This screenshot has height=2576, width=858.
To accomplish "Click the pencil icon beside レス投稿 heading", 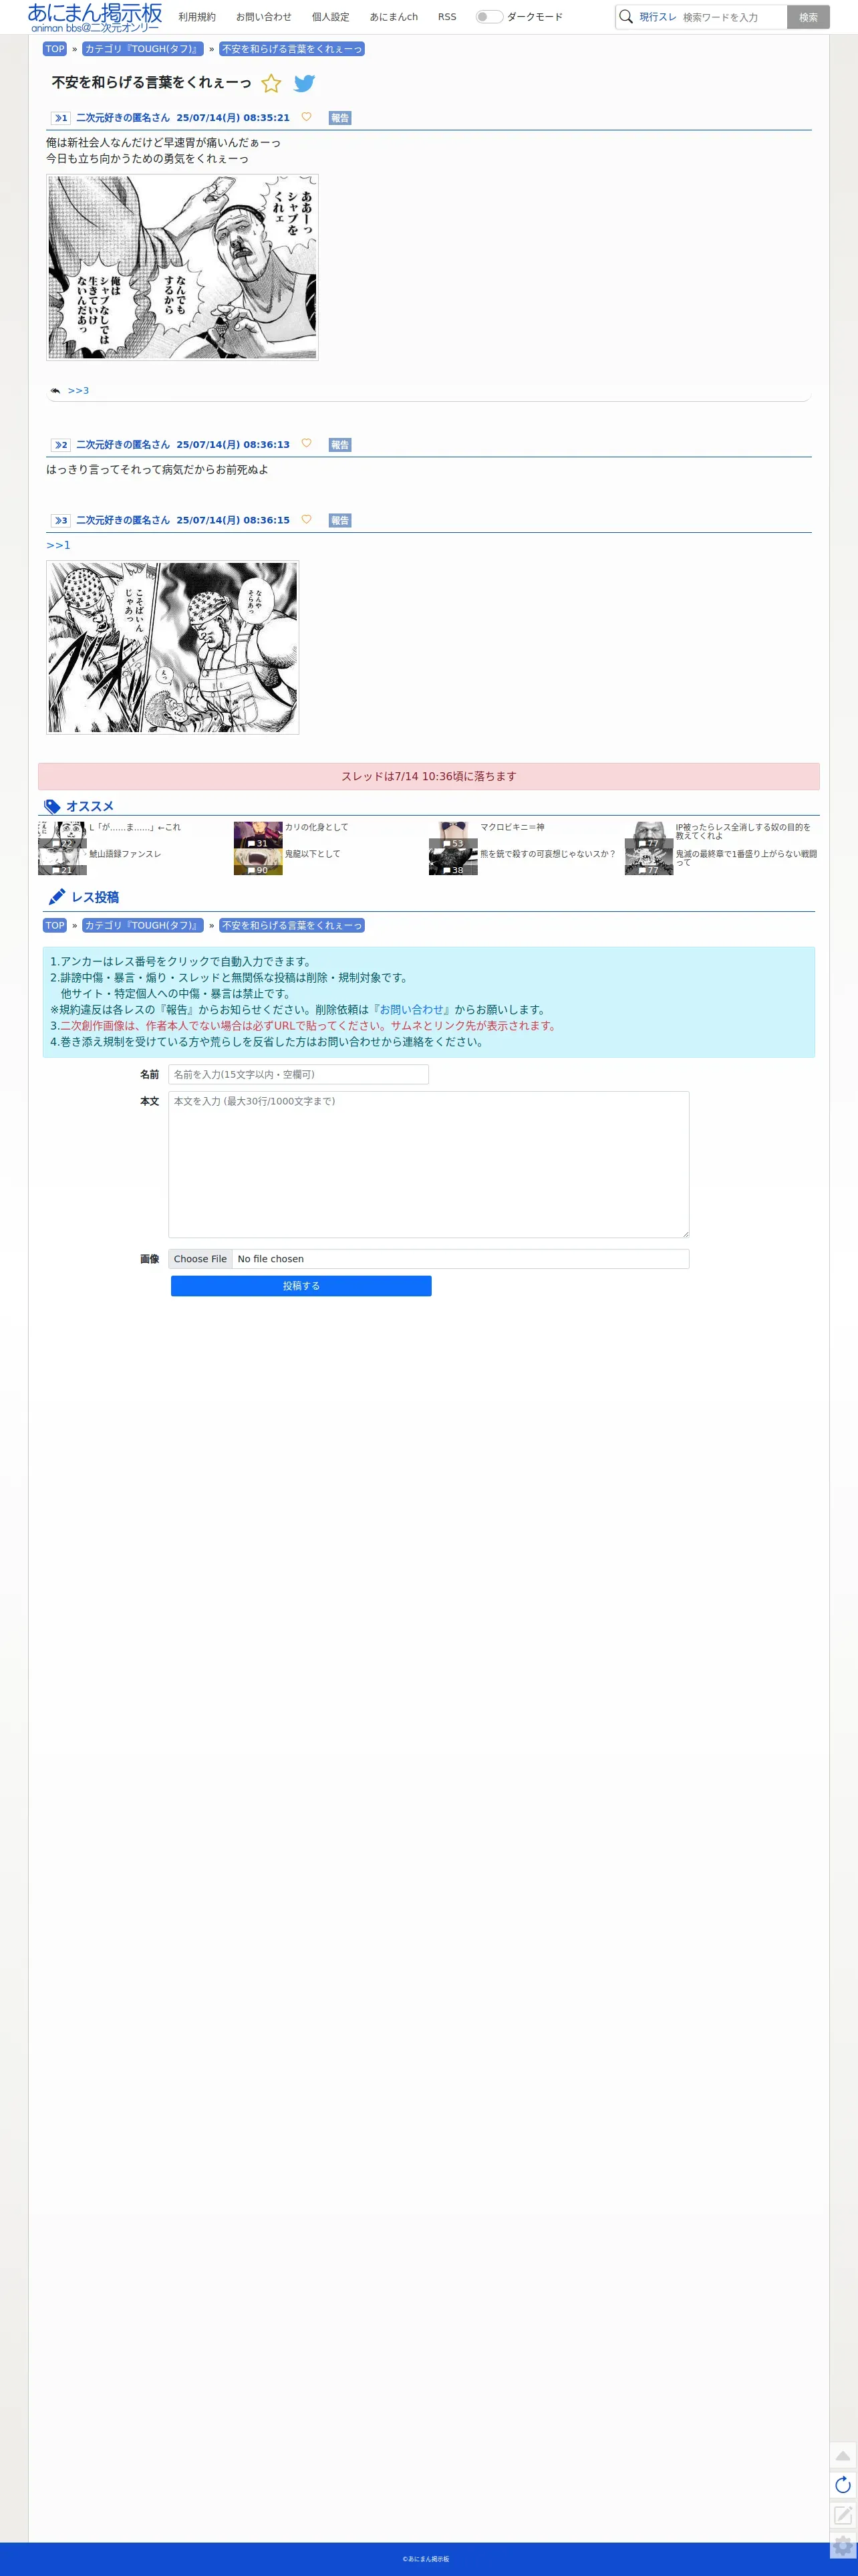I will click(x=57, y=897).
